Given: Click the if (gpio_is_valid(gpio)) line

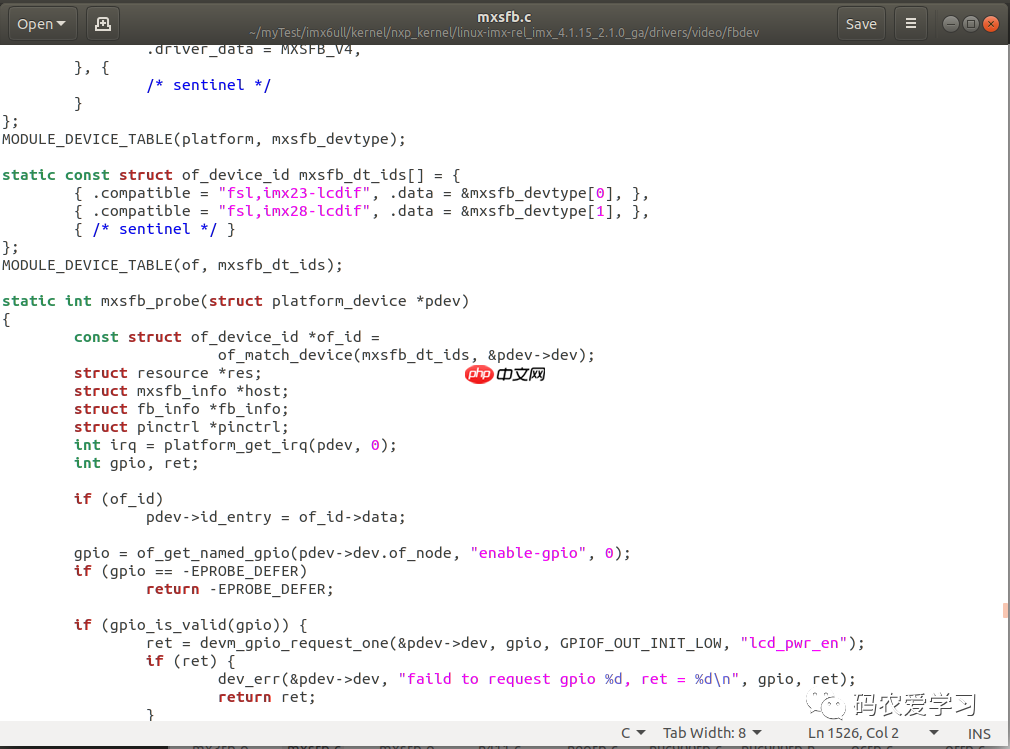Looking at the screenshot, I should [x=190, y=625].
